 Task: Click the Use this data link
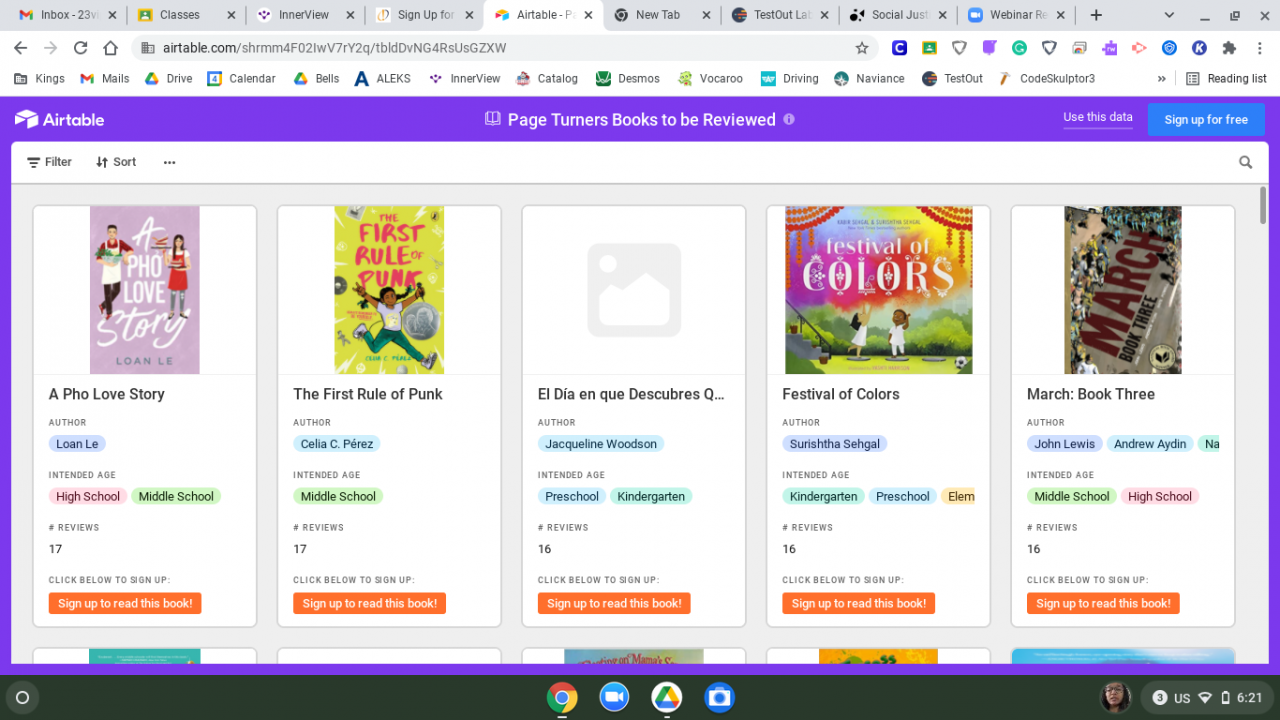pyautogui.click(x=1098, y=117)
